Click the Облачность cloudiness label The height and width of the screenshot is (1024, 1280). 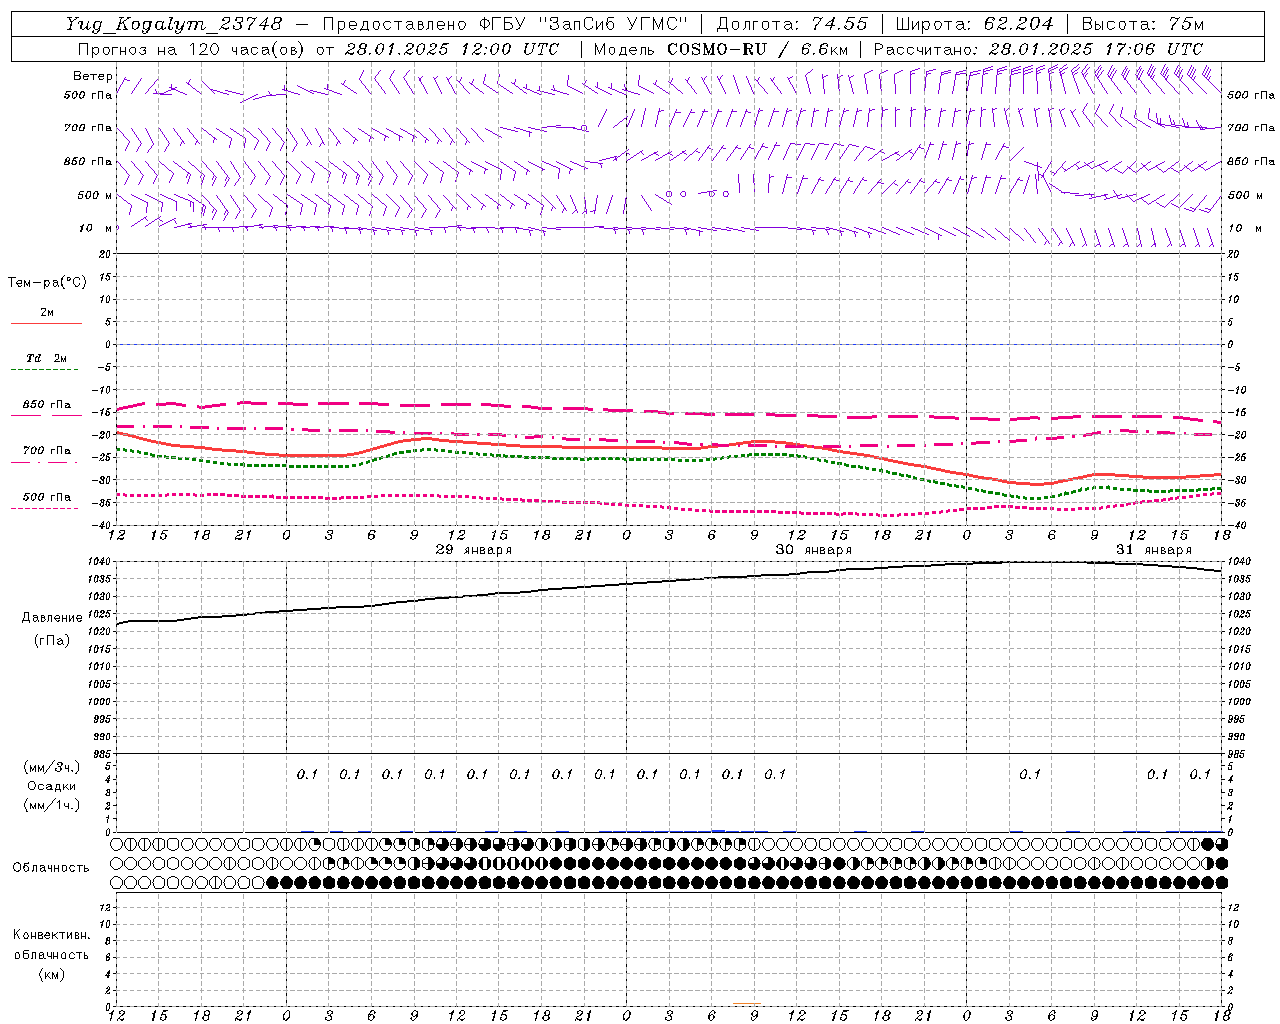51,867
